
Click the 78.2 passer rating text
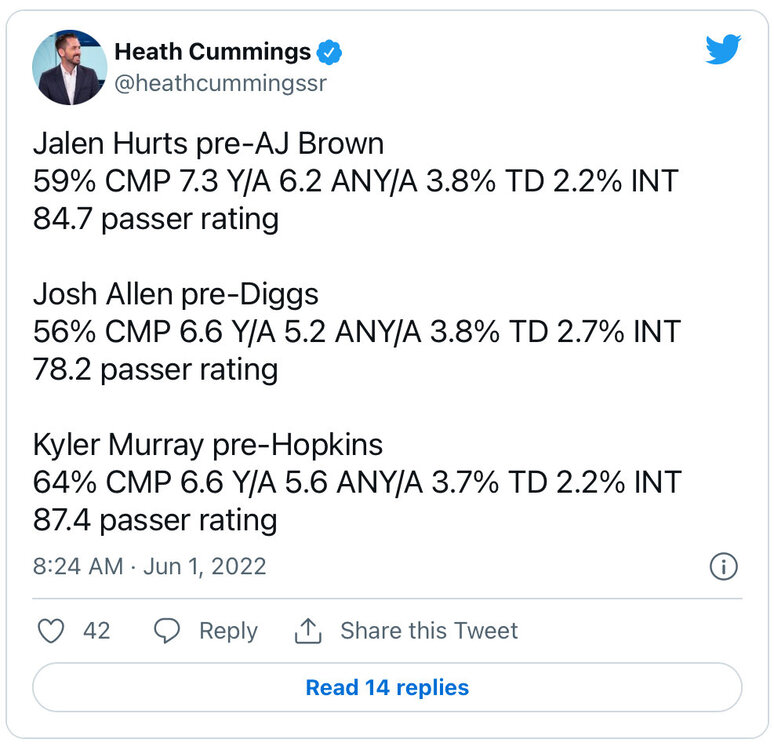point(155,370)
